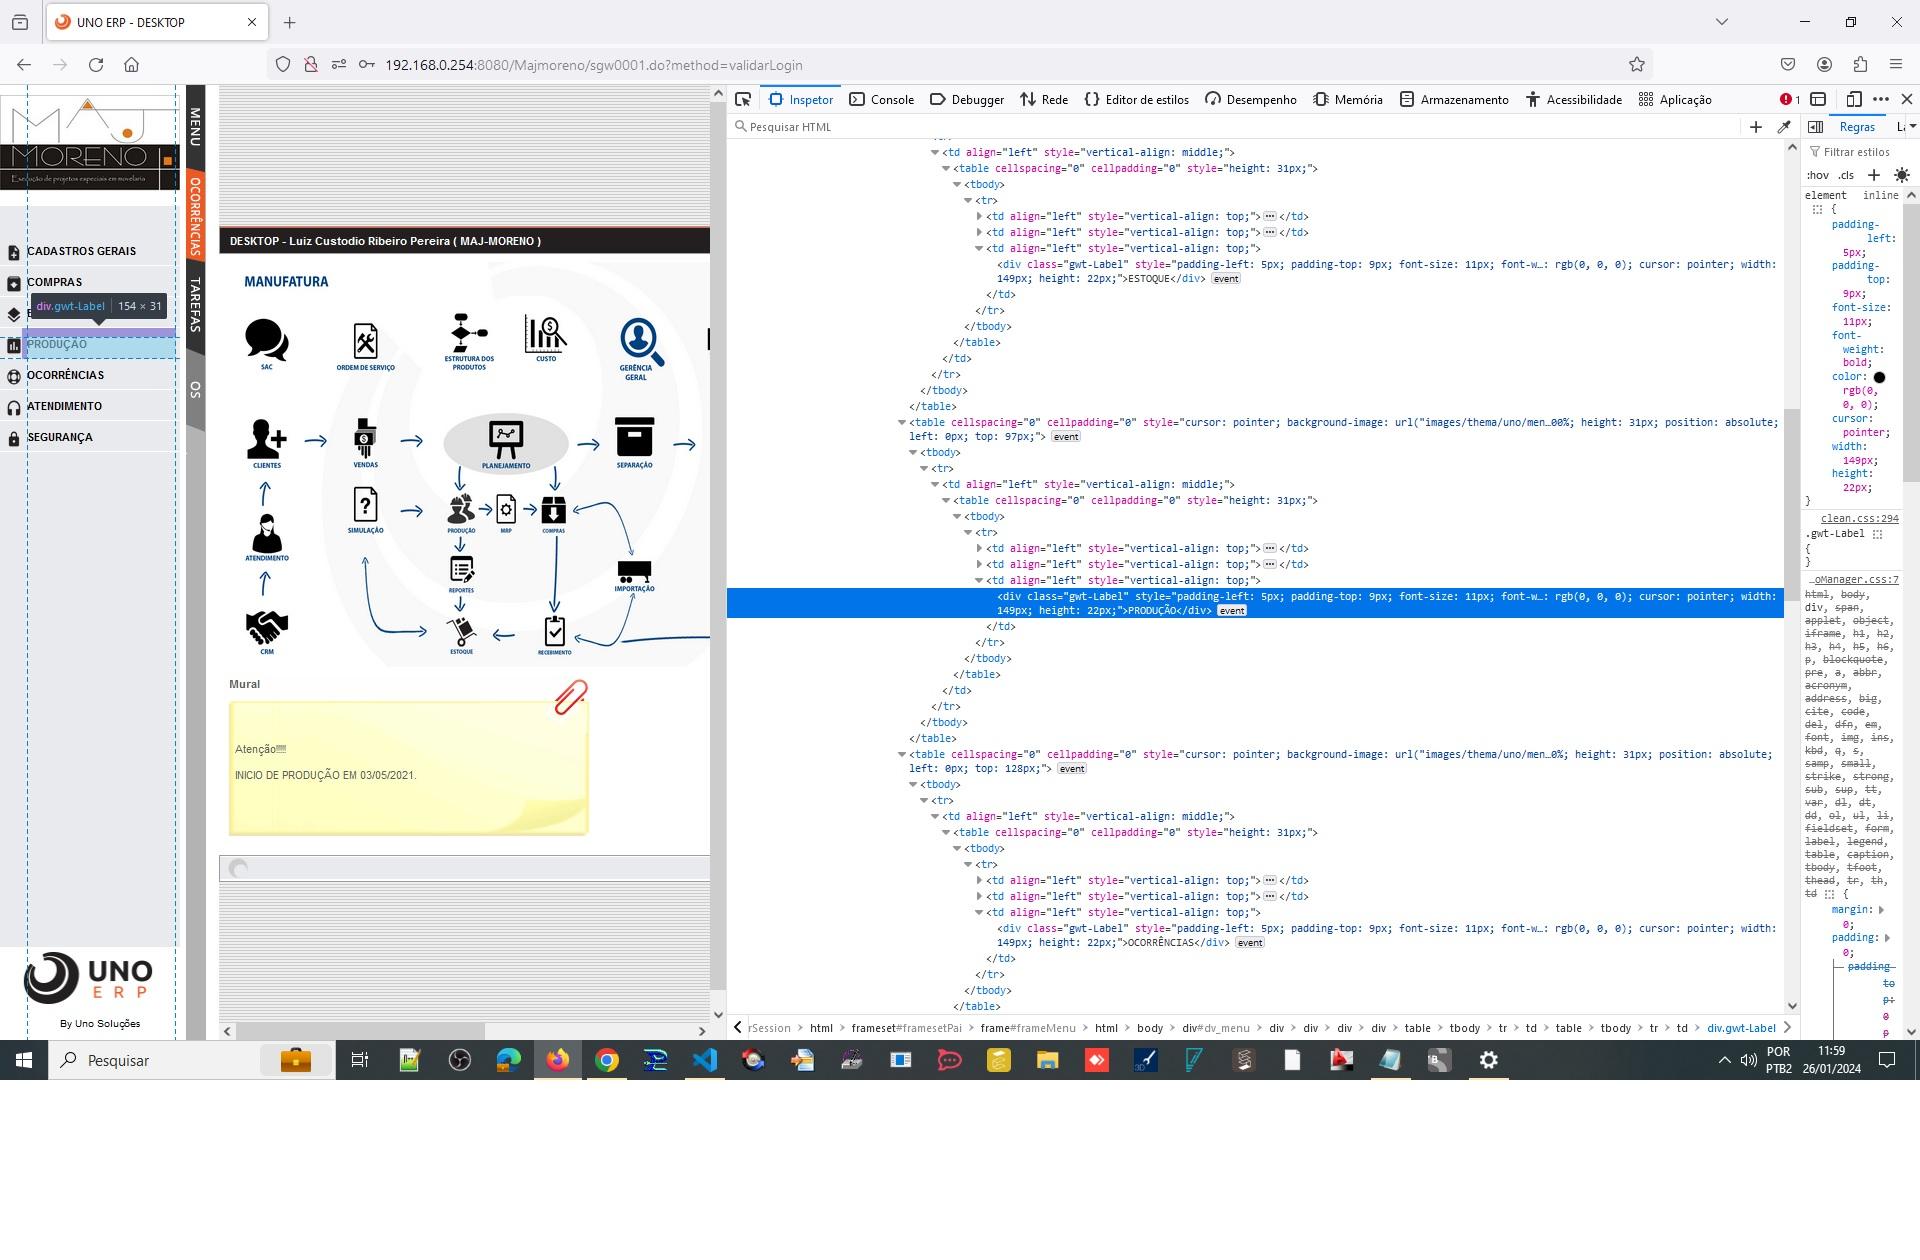
Task: Toggle the light/dark color scheme simulation
Action: [1902, 175]
